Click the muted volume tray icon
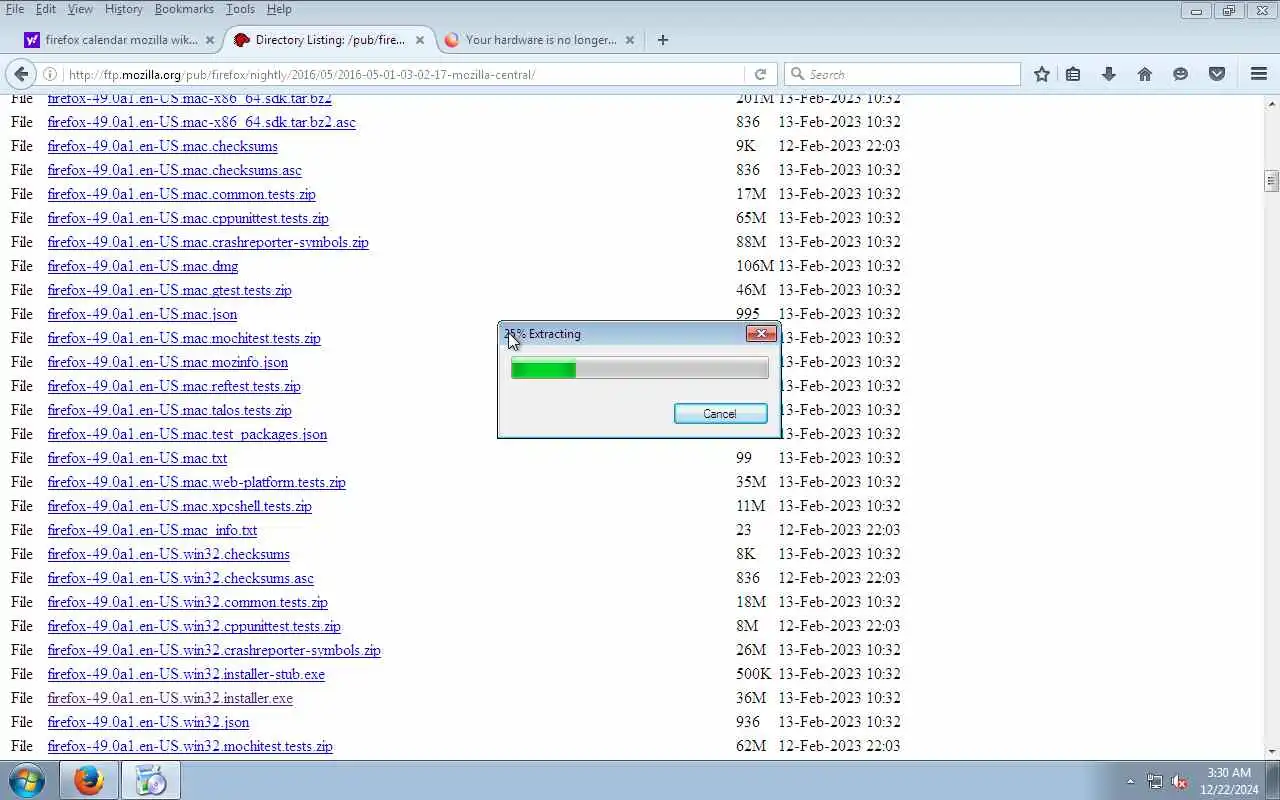This screenshot has width=1280, height=800. coord(1179,781)
